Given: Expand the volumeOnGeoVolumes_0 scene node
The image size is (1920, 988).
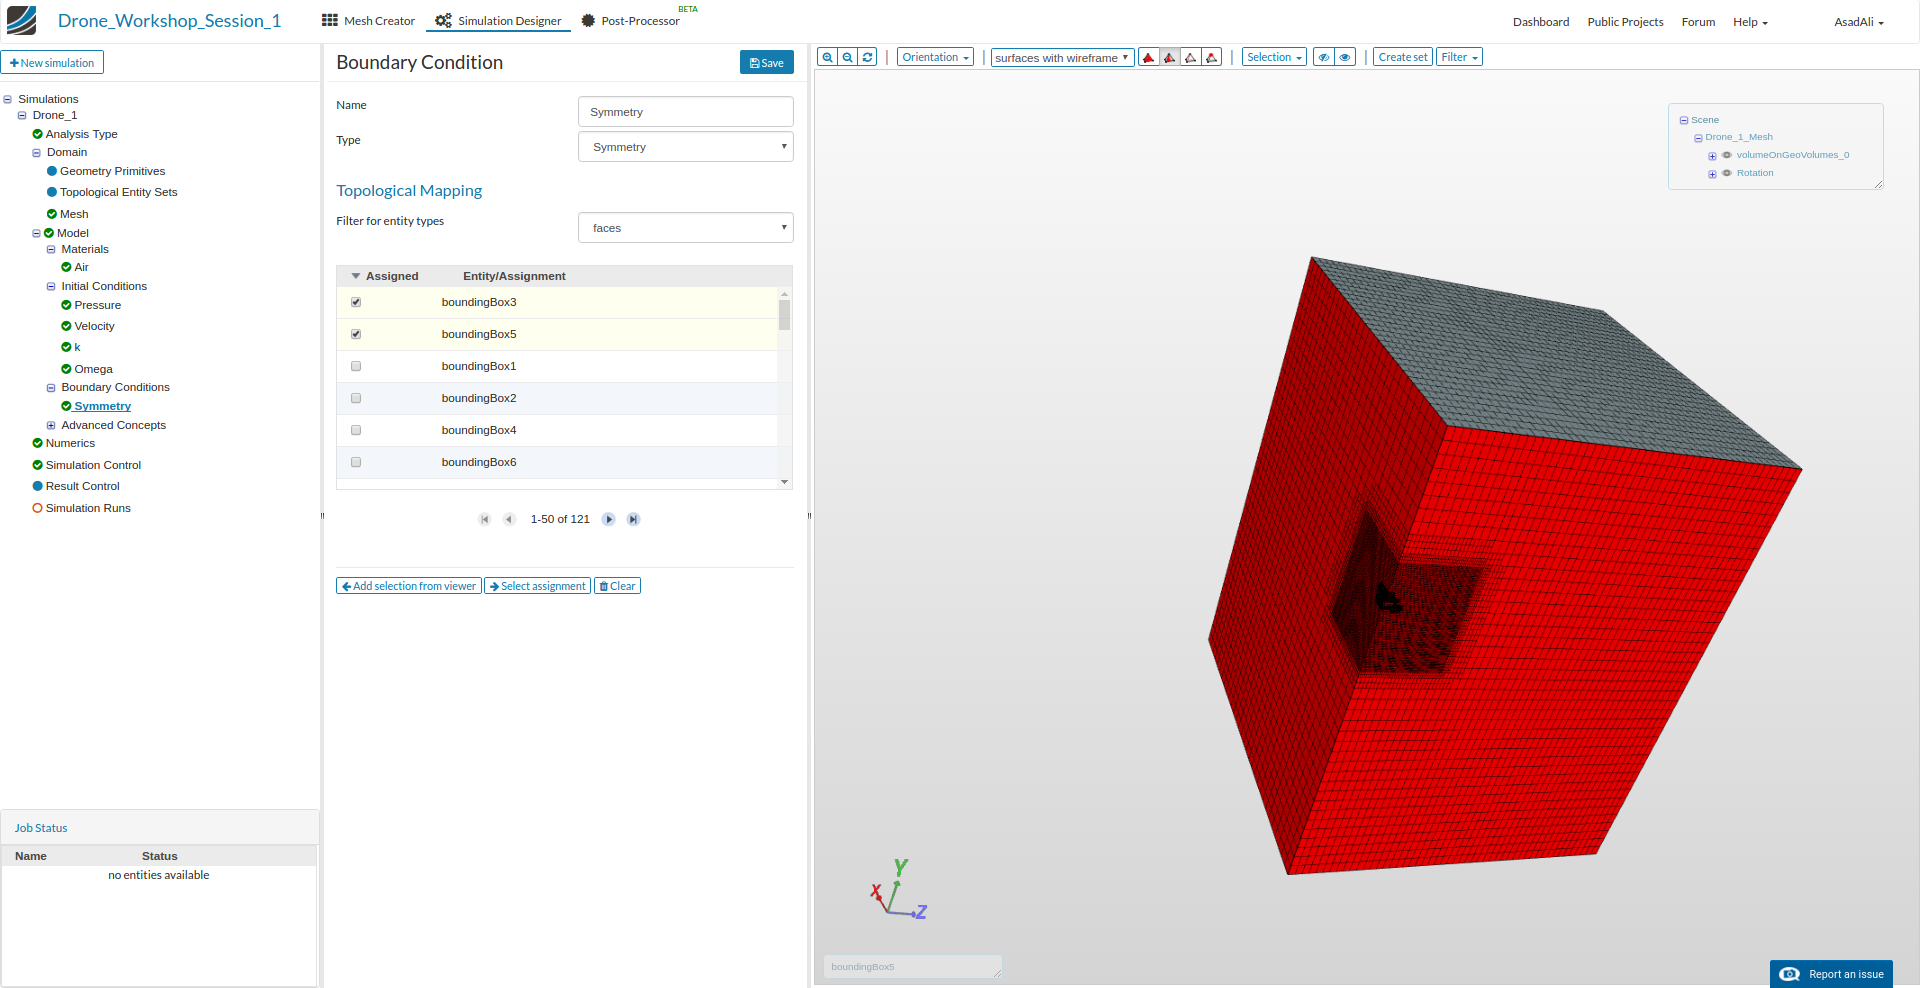Looking at the screenshot, I should (x=1712, y=156).
